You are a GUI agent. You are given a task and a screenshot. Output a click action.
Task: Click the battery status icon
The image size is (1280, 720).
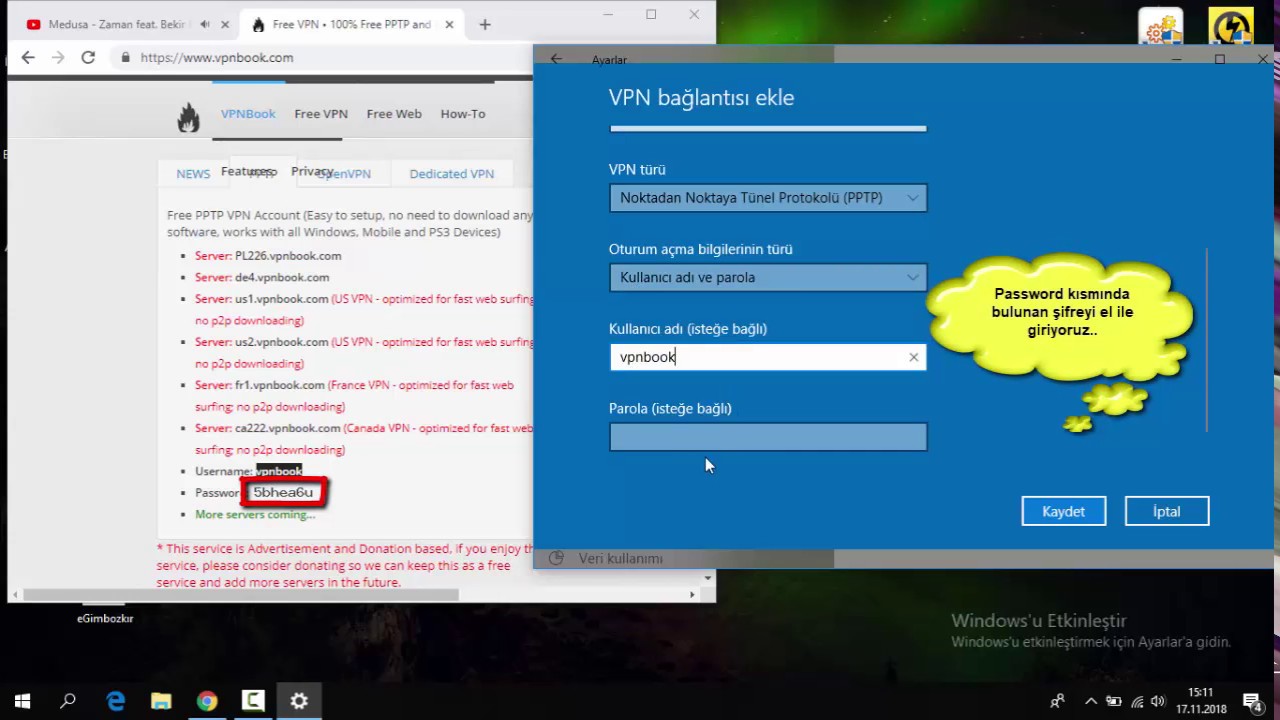click(1113, 701)
